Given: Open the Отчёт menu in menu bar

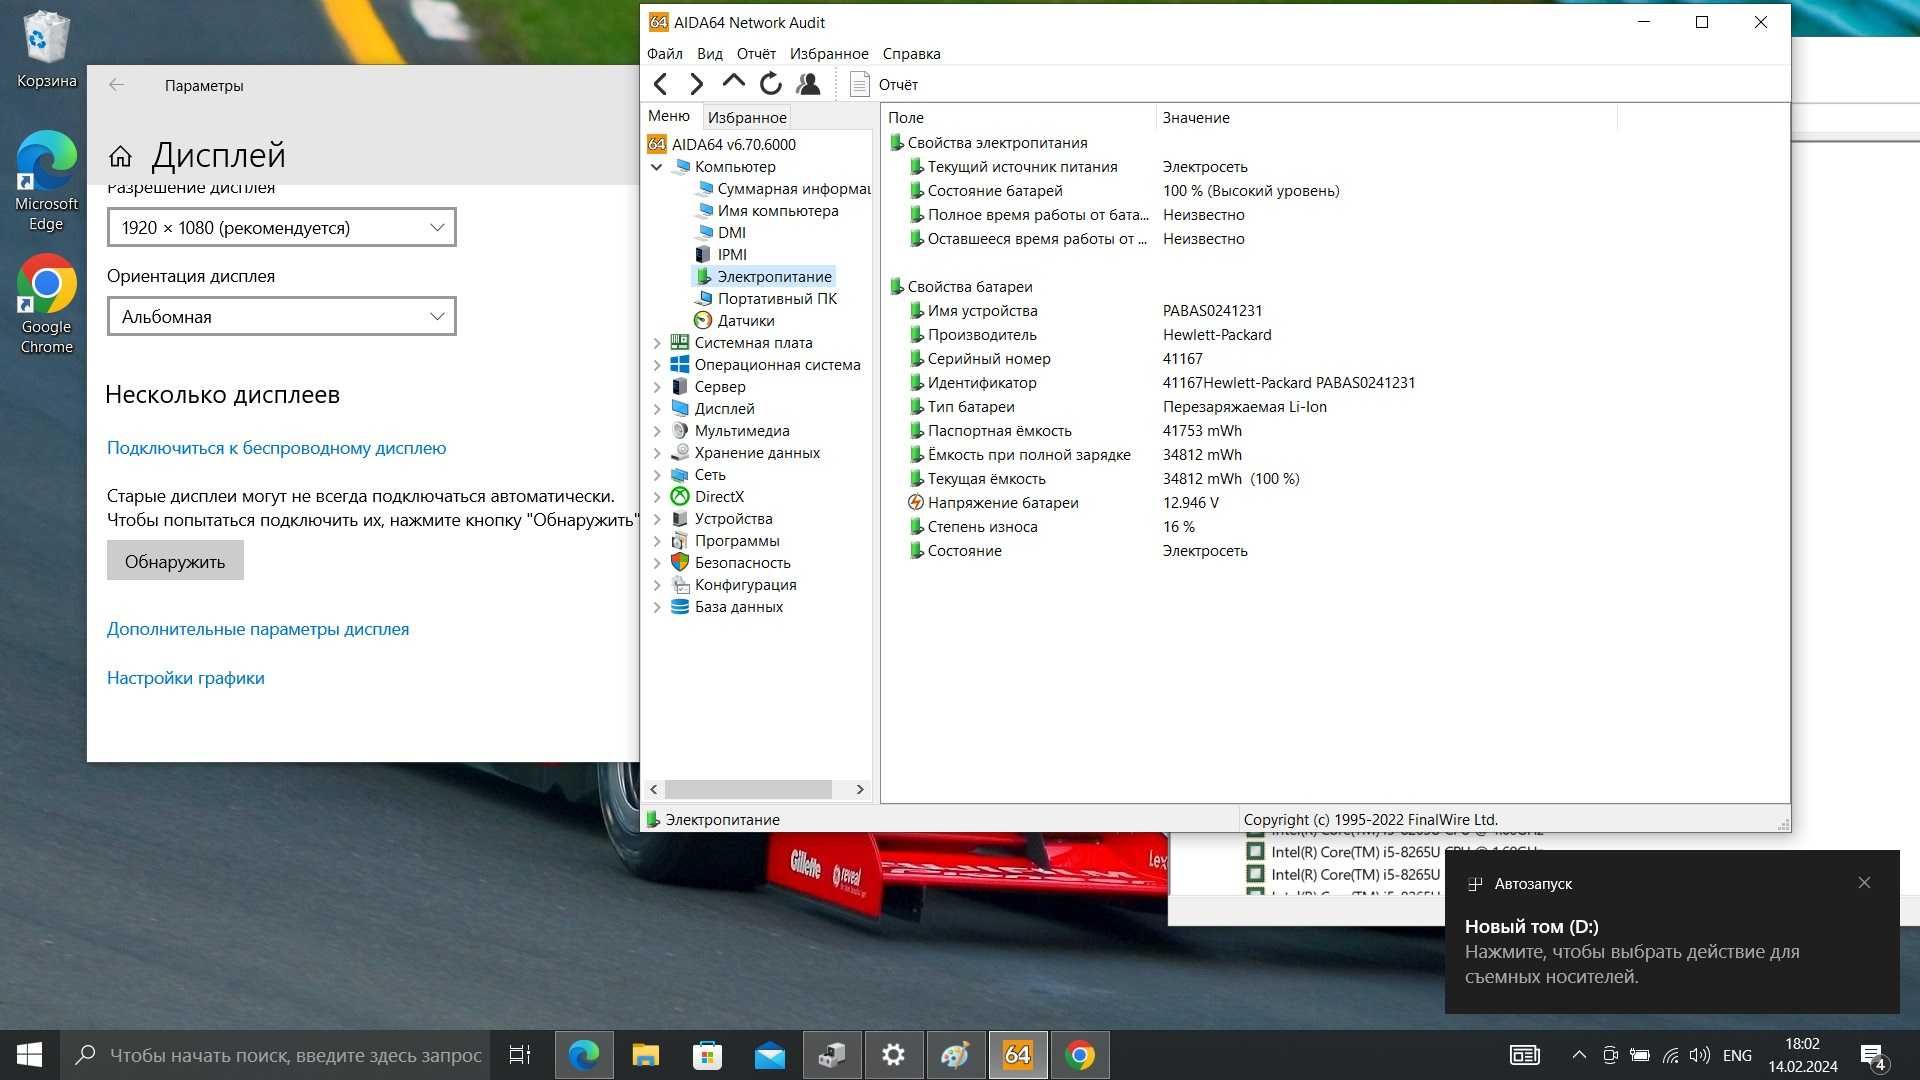Looking at the screenshot, I should pyautogui.click(x=756, y=54).
